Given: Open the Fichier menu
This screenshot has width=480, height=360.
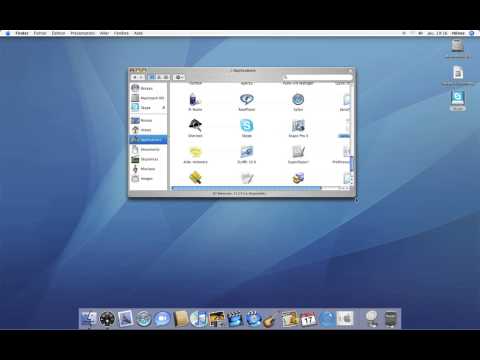Looking at the screenshot, I should pyautogui.click(x=40, y=33).
